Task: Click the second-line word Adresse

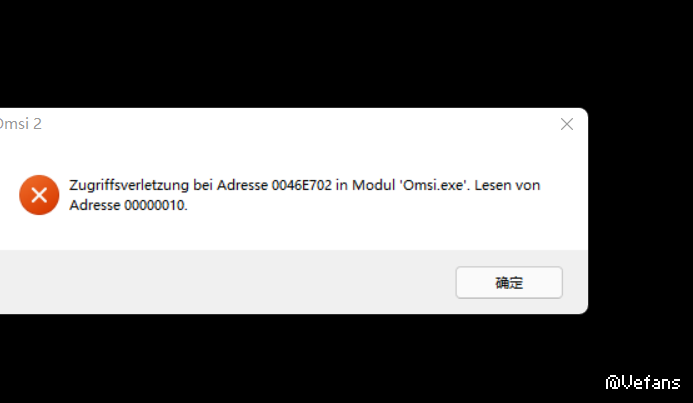Action: [x=95, y=205]
